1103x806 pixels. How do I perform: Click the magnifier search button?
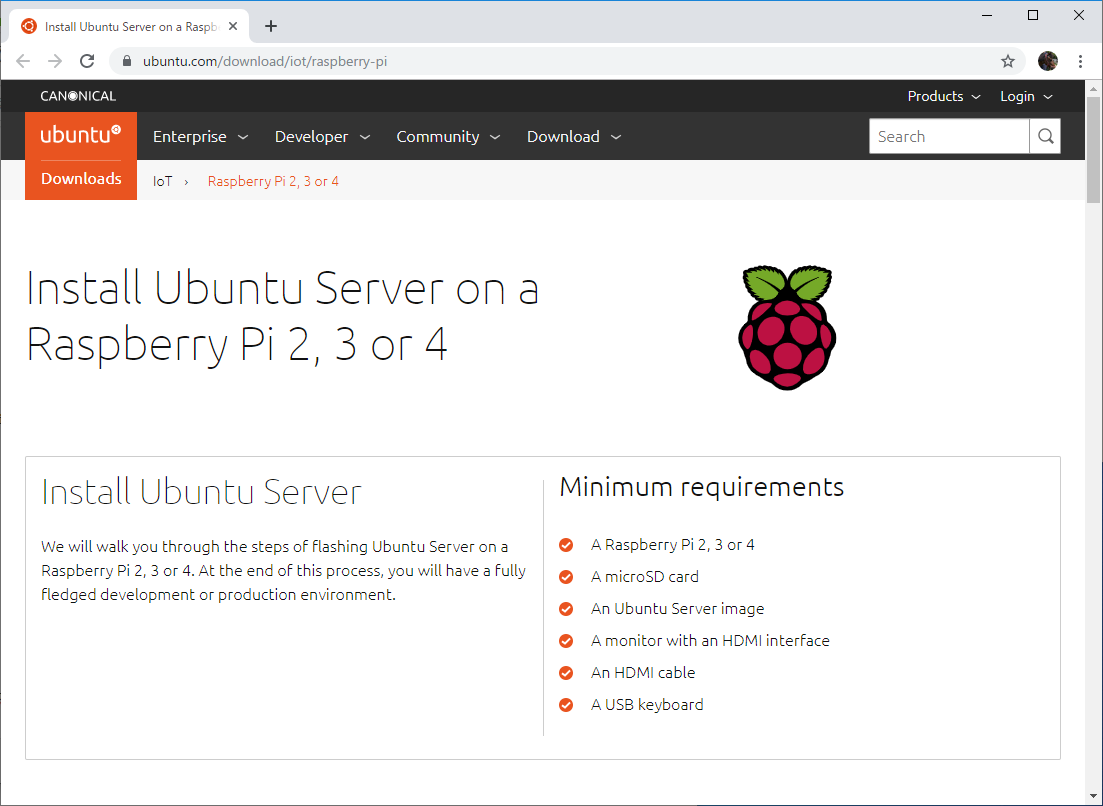click(x=1045, y=136)
